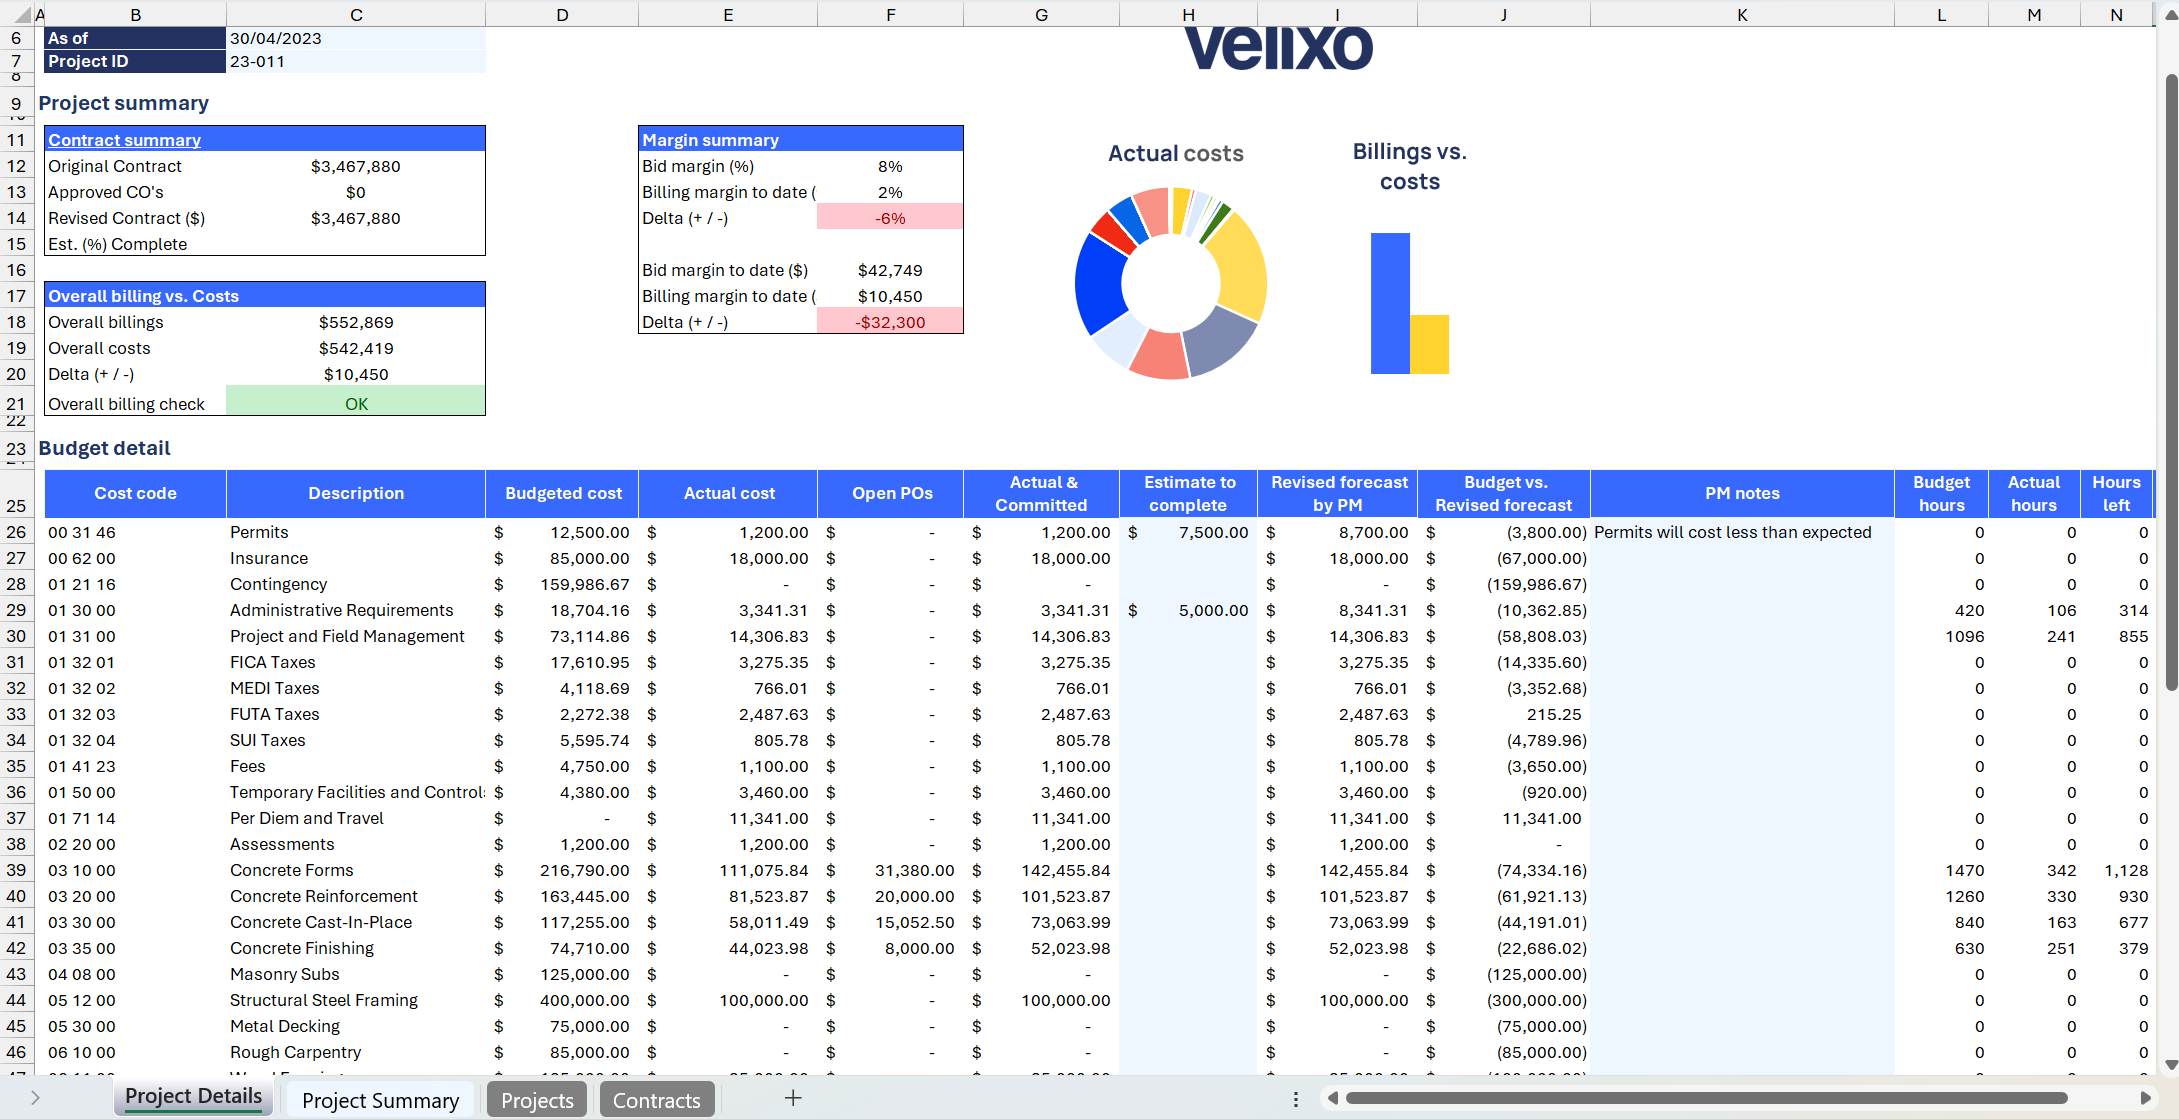Click the horizontal scrollbar left arrow
Screen dimensions: 2179x1119
[1332, 1098]
